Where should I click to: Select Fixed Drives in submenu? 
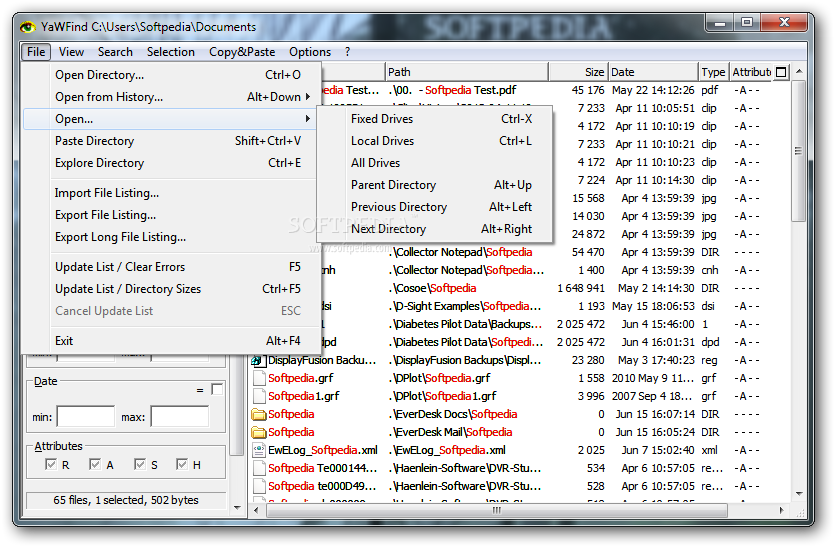click(435, 119)
